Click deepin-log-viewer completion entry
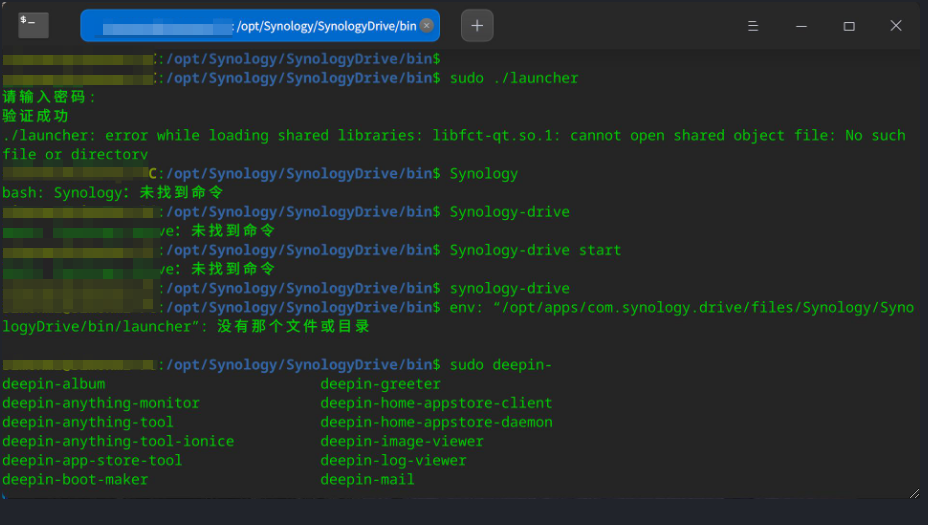The image size is (928, 525). pyautogui.click(x=393, y=461)
